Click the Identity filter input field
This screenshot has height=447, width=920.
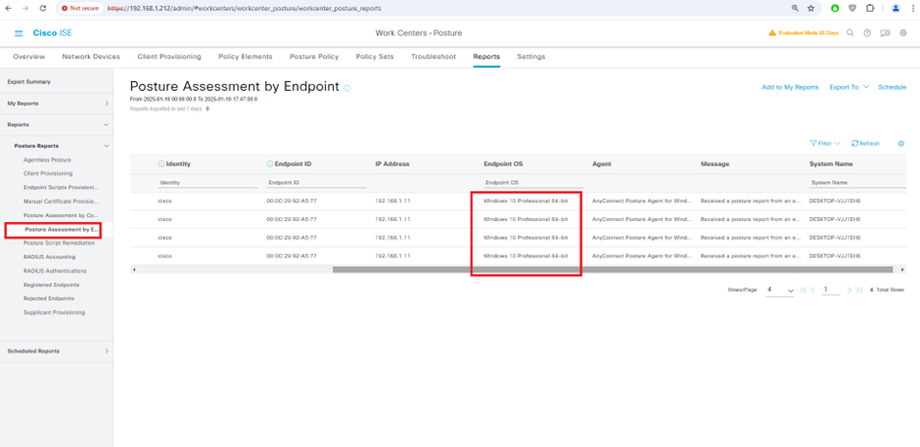[208, 183]
